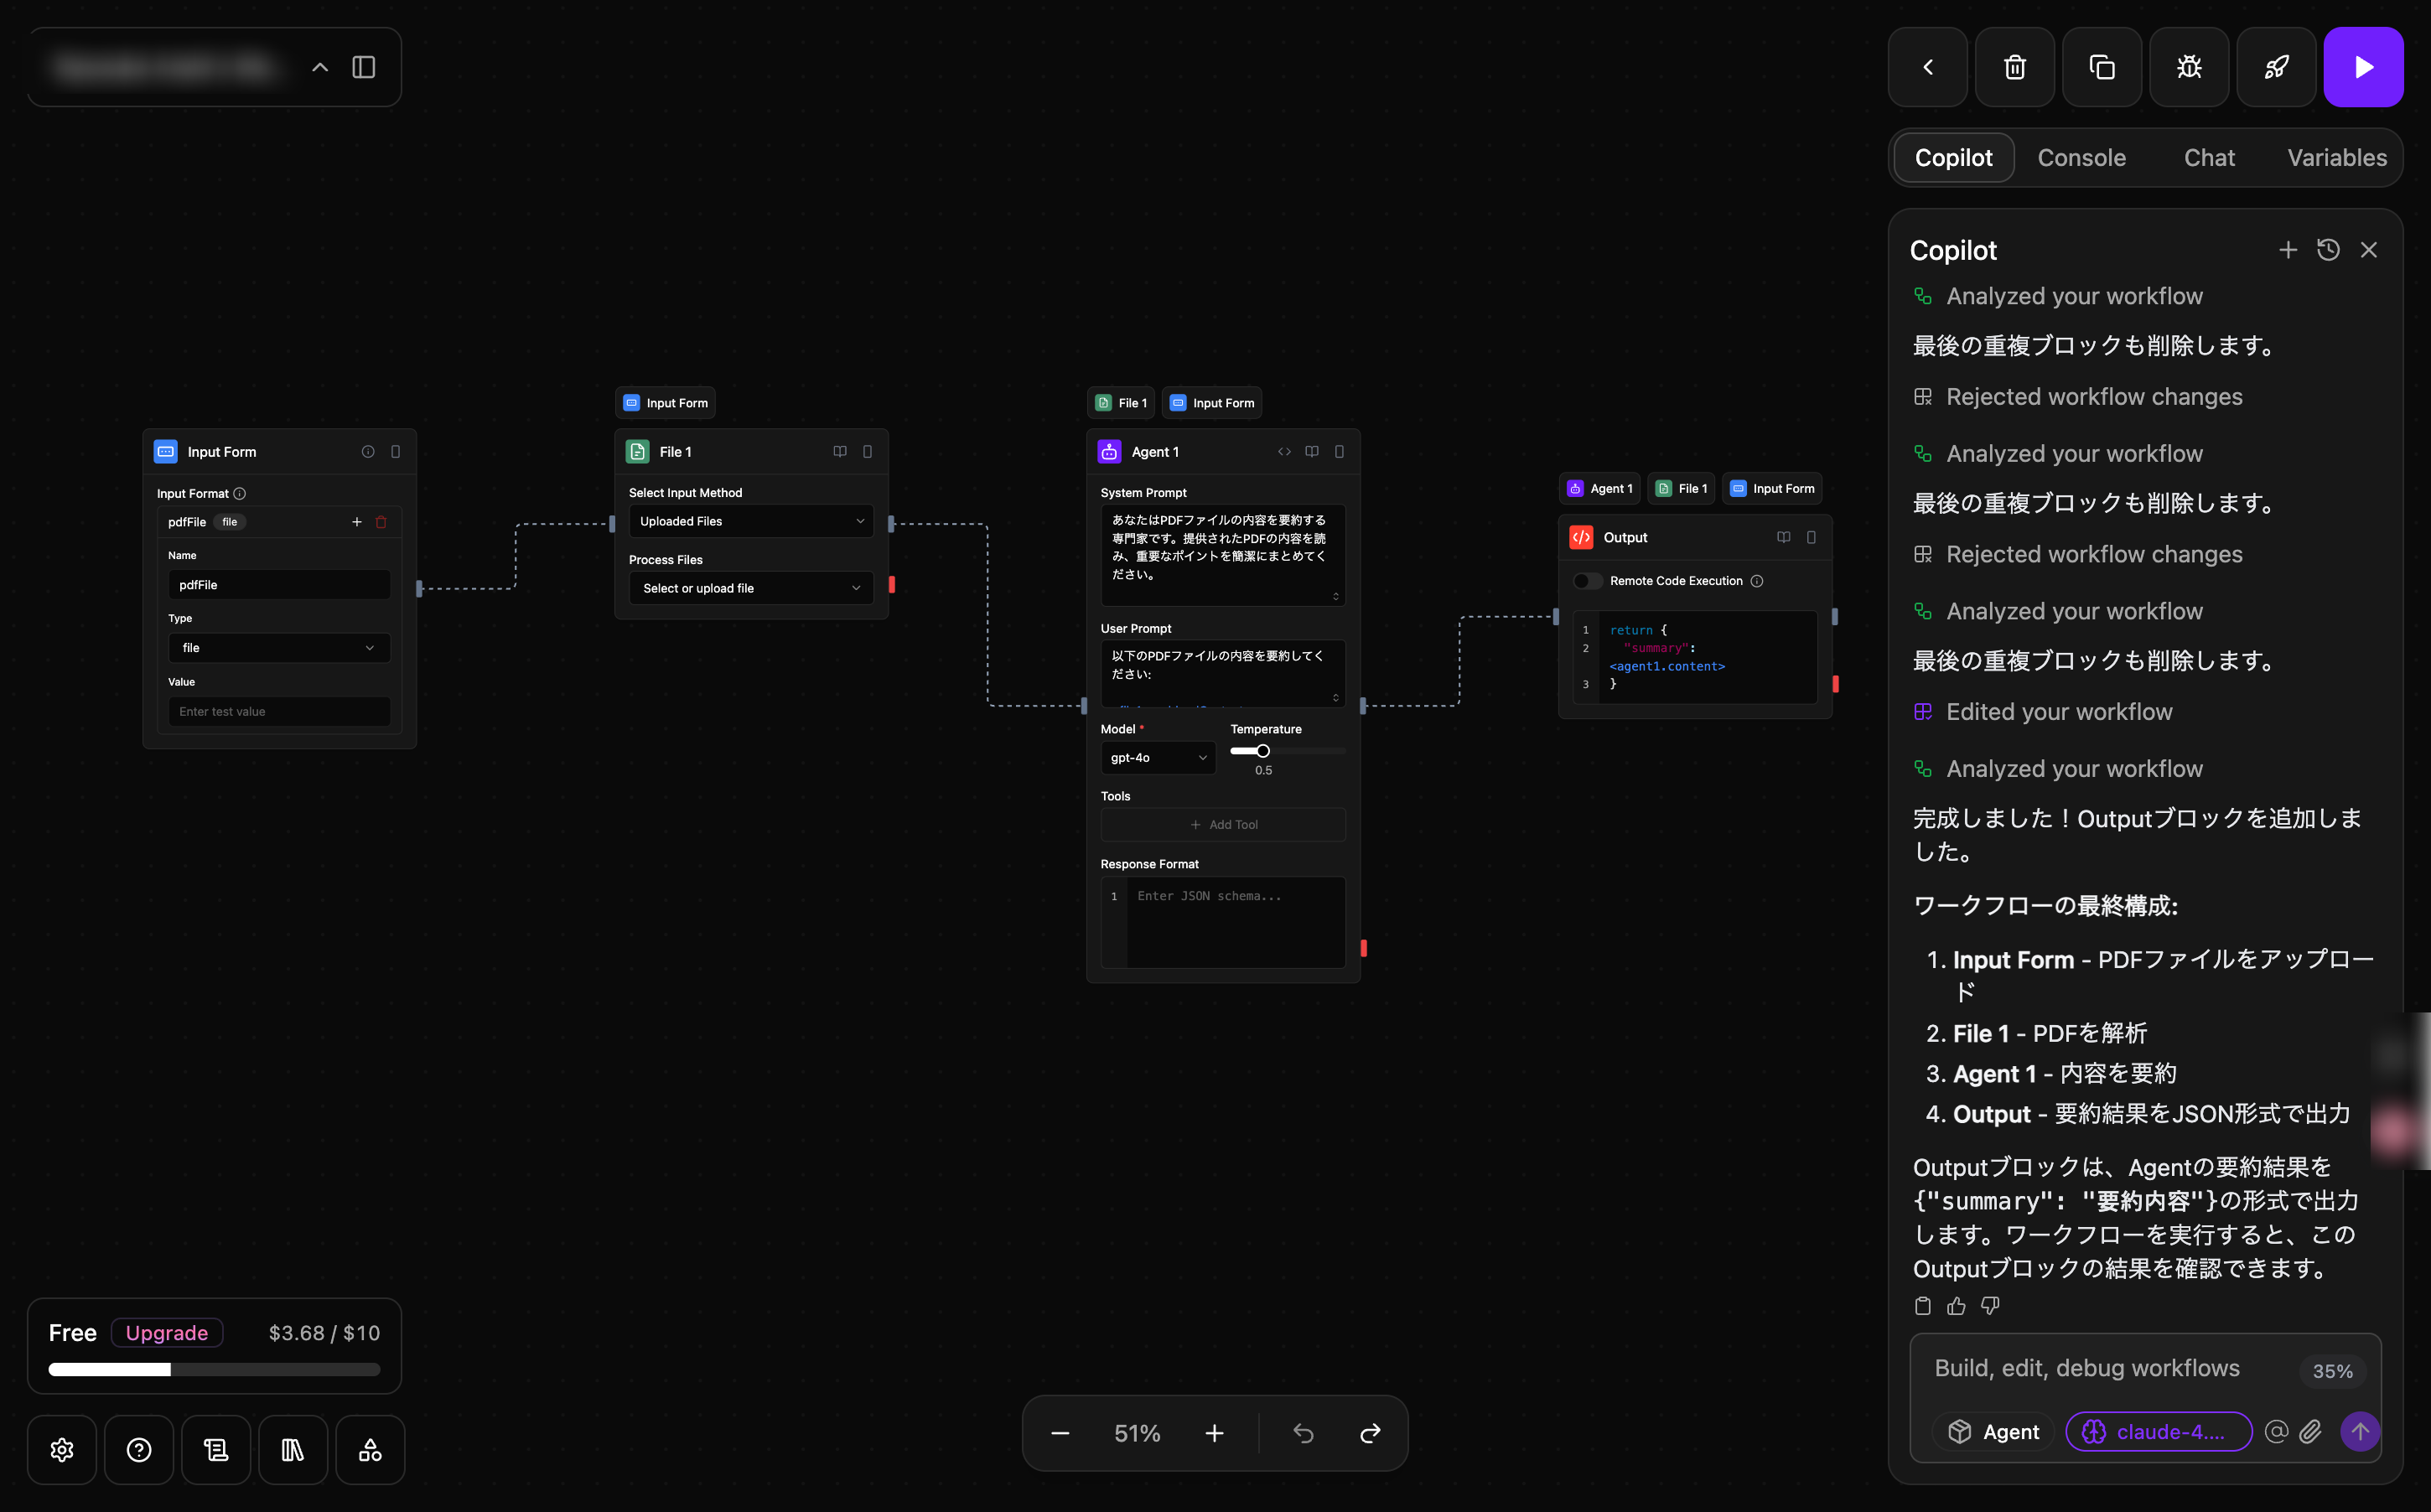Open Copilot chat history icon
The image size is (2431, 1512).
2327,250
